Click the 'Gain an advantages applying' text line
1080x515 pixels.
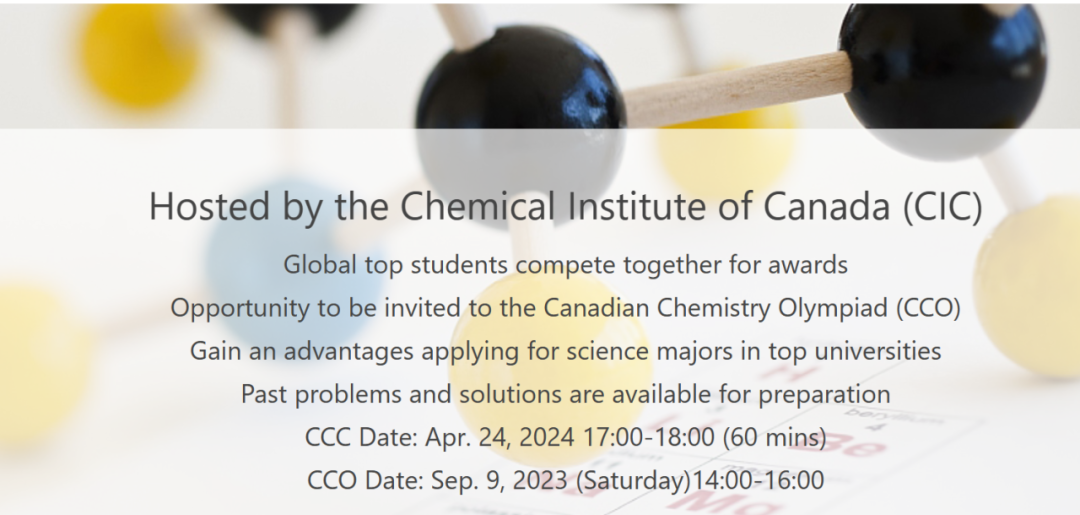[x=565, y=351]
